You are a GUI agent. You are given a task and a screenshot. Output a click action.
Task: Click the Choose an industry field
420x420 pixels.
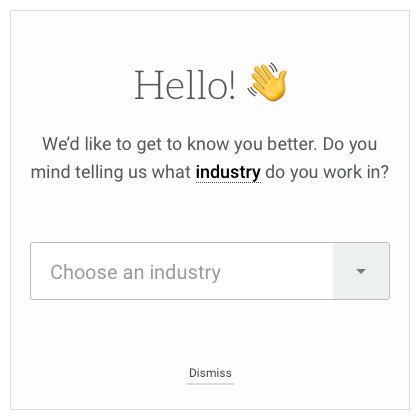click(x=210, y=271)
